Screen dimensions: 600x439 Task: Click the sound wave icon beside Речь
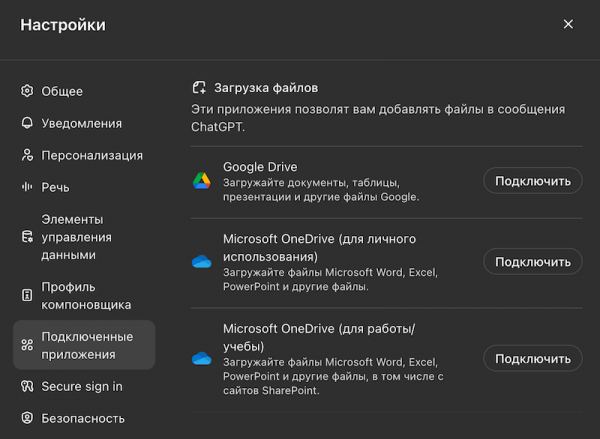(27, 187)
